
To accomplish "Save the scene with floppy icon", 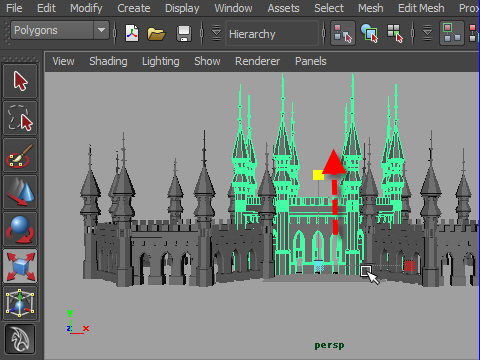I will click(x=184, y=33).
